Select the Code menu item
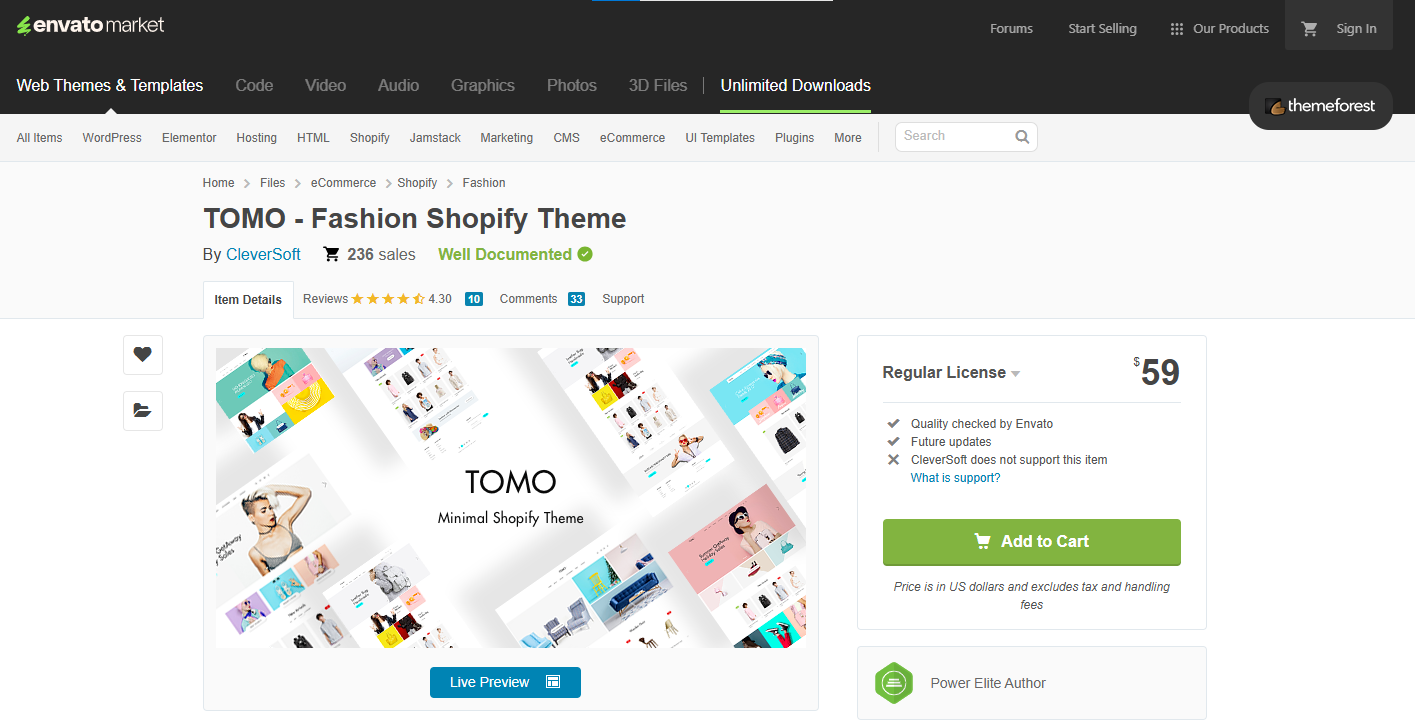 [254, 86]
